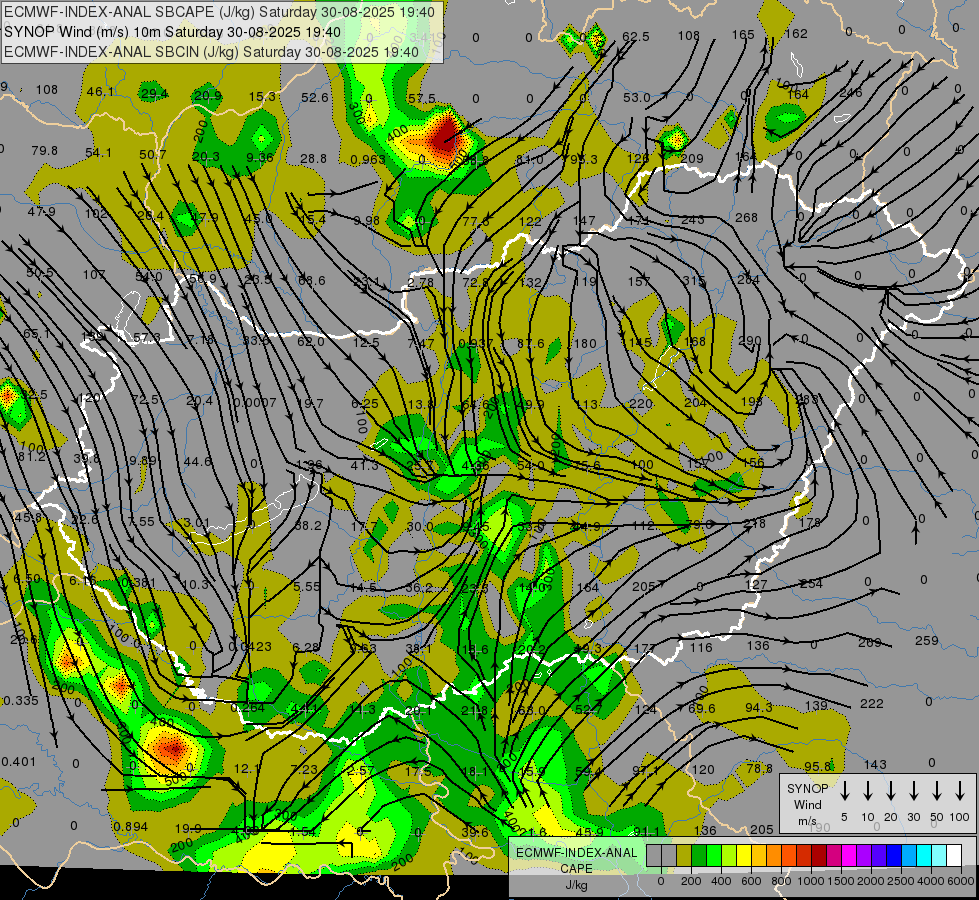Click the map value 0.963
Viewport: 979px width, 900px height.
(368, 159)
